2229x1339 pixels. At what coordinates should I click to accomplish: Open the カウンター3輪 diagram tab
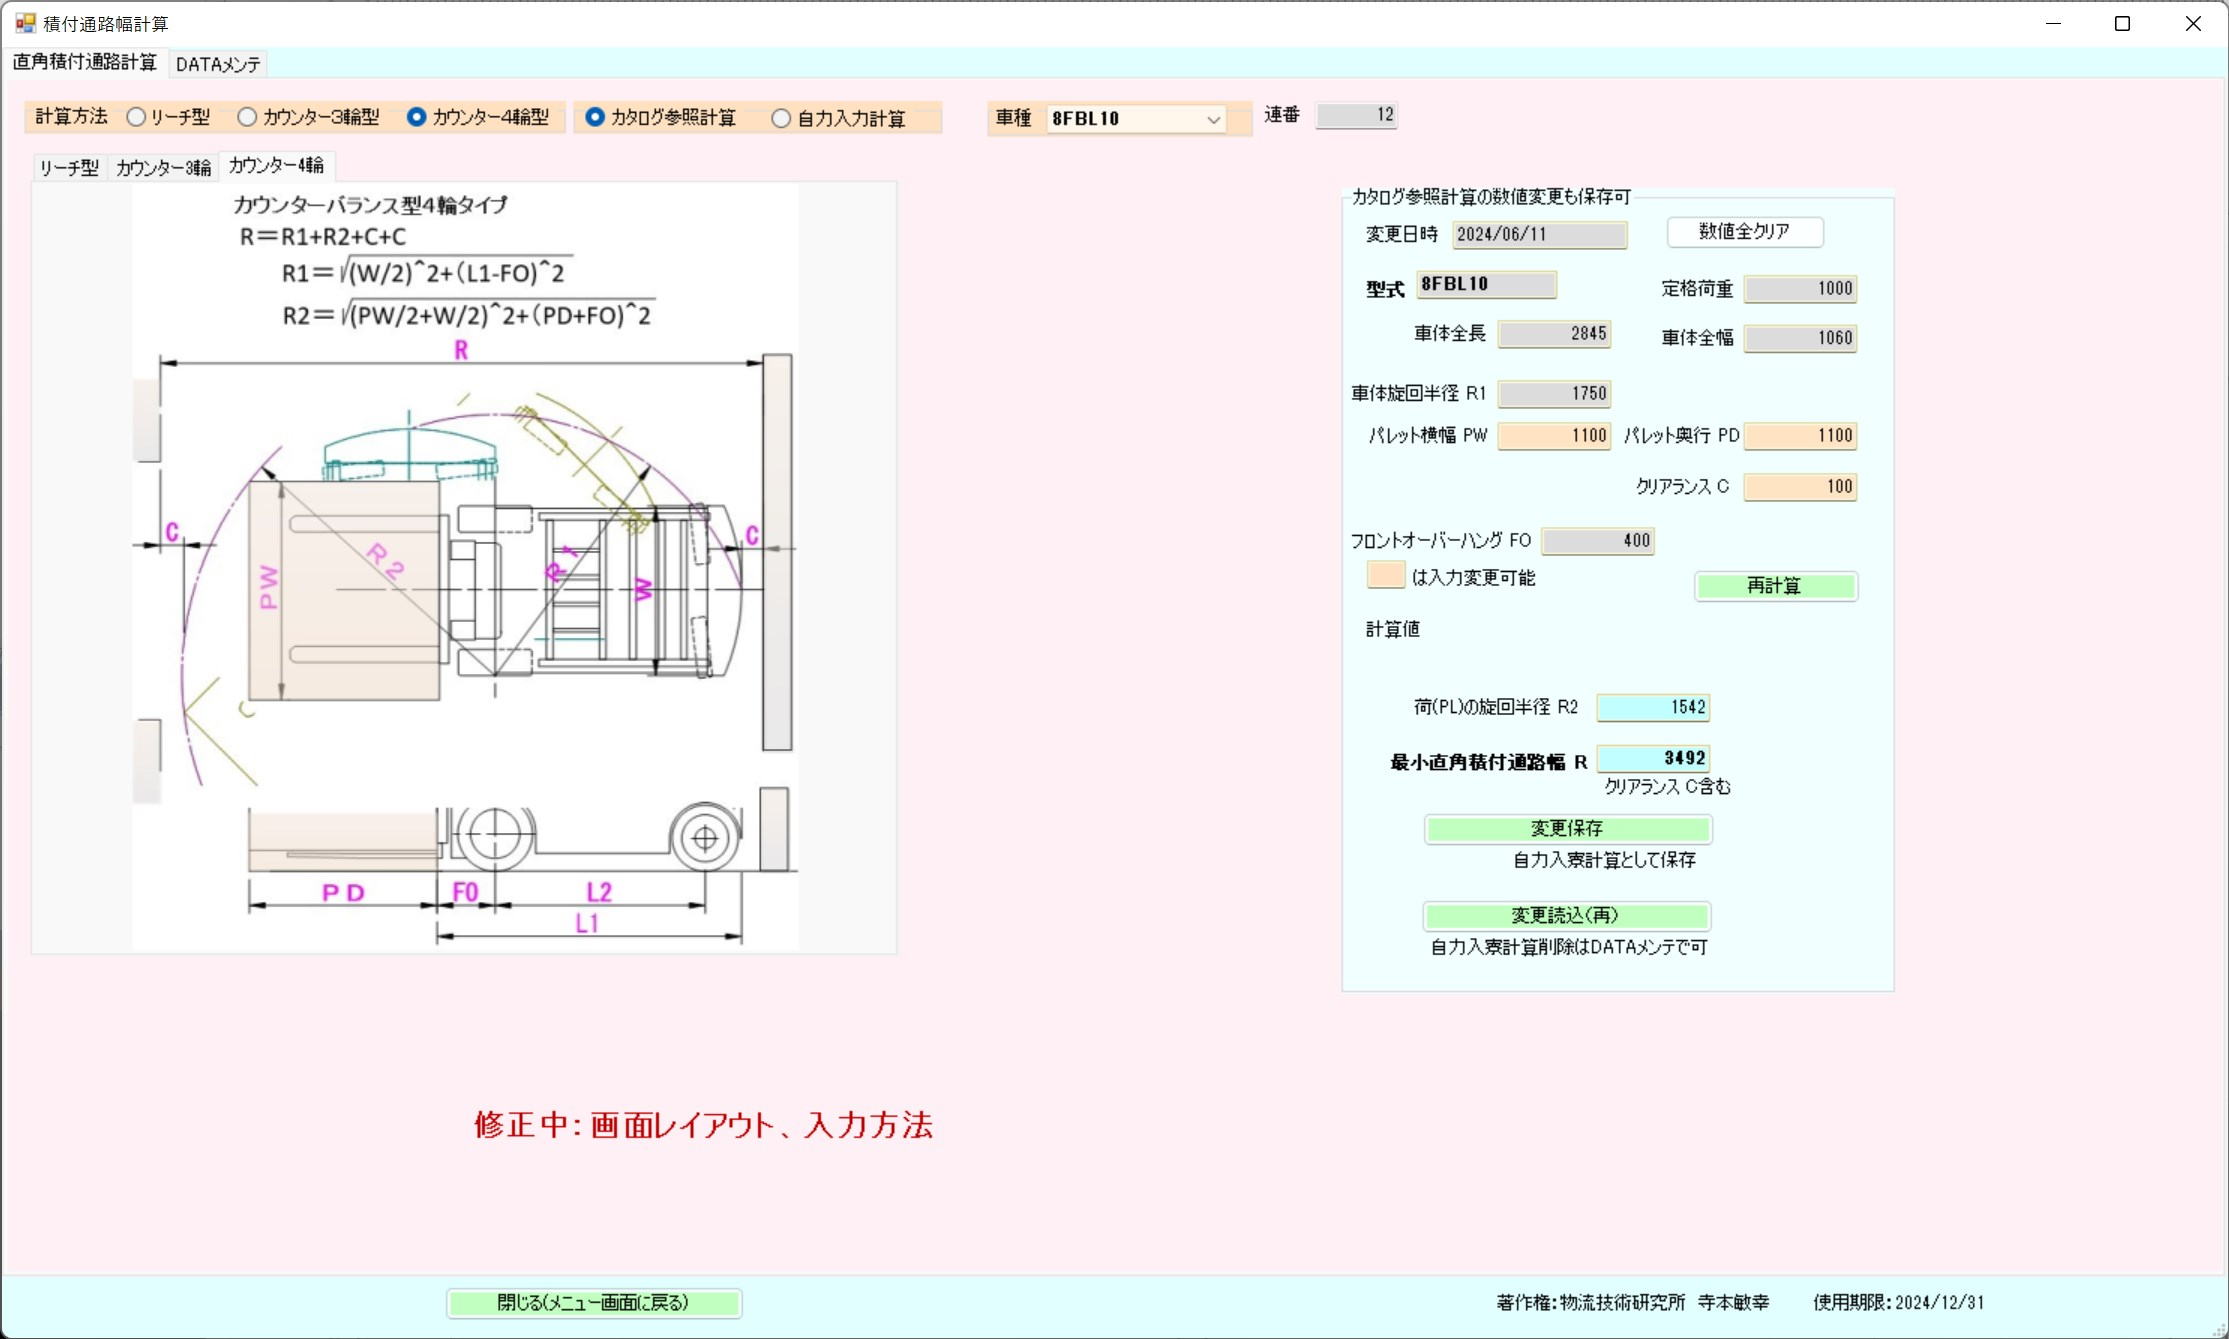(163, 168)
